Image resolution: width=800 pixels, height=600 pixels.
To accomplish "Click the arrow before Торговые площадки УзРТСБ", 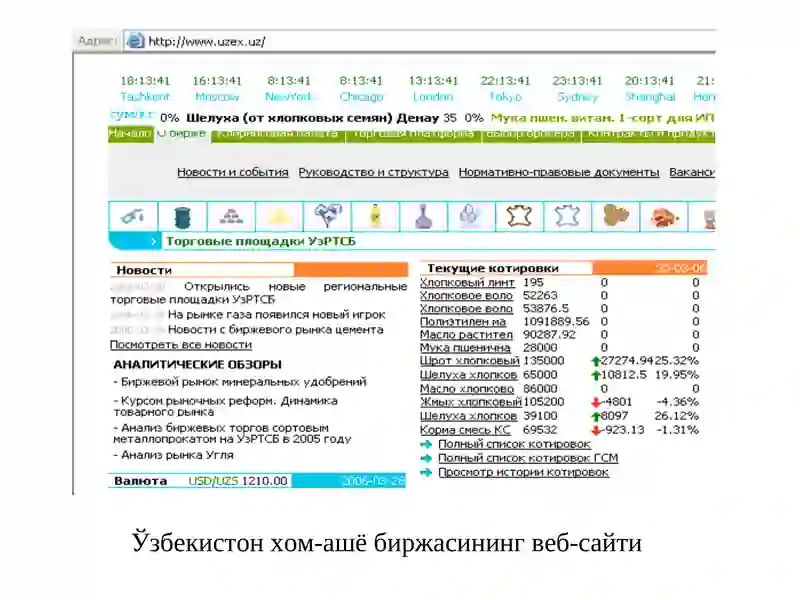I will pos(153,241).
